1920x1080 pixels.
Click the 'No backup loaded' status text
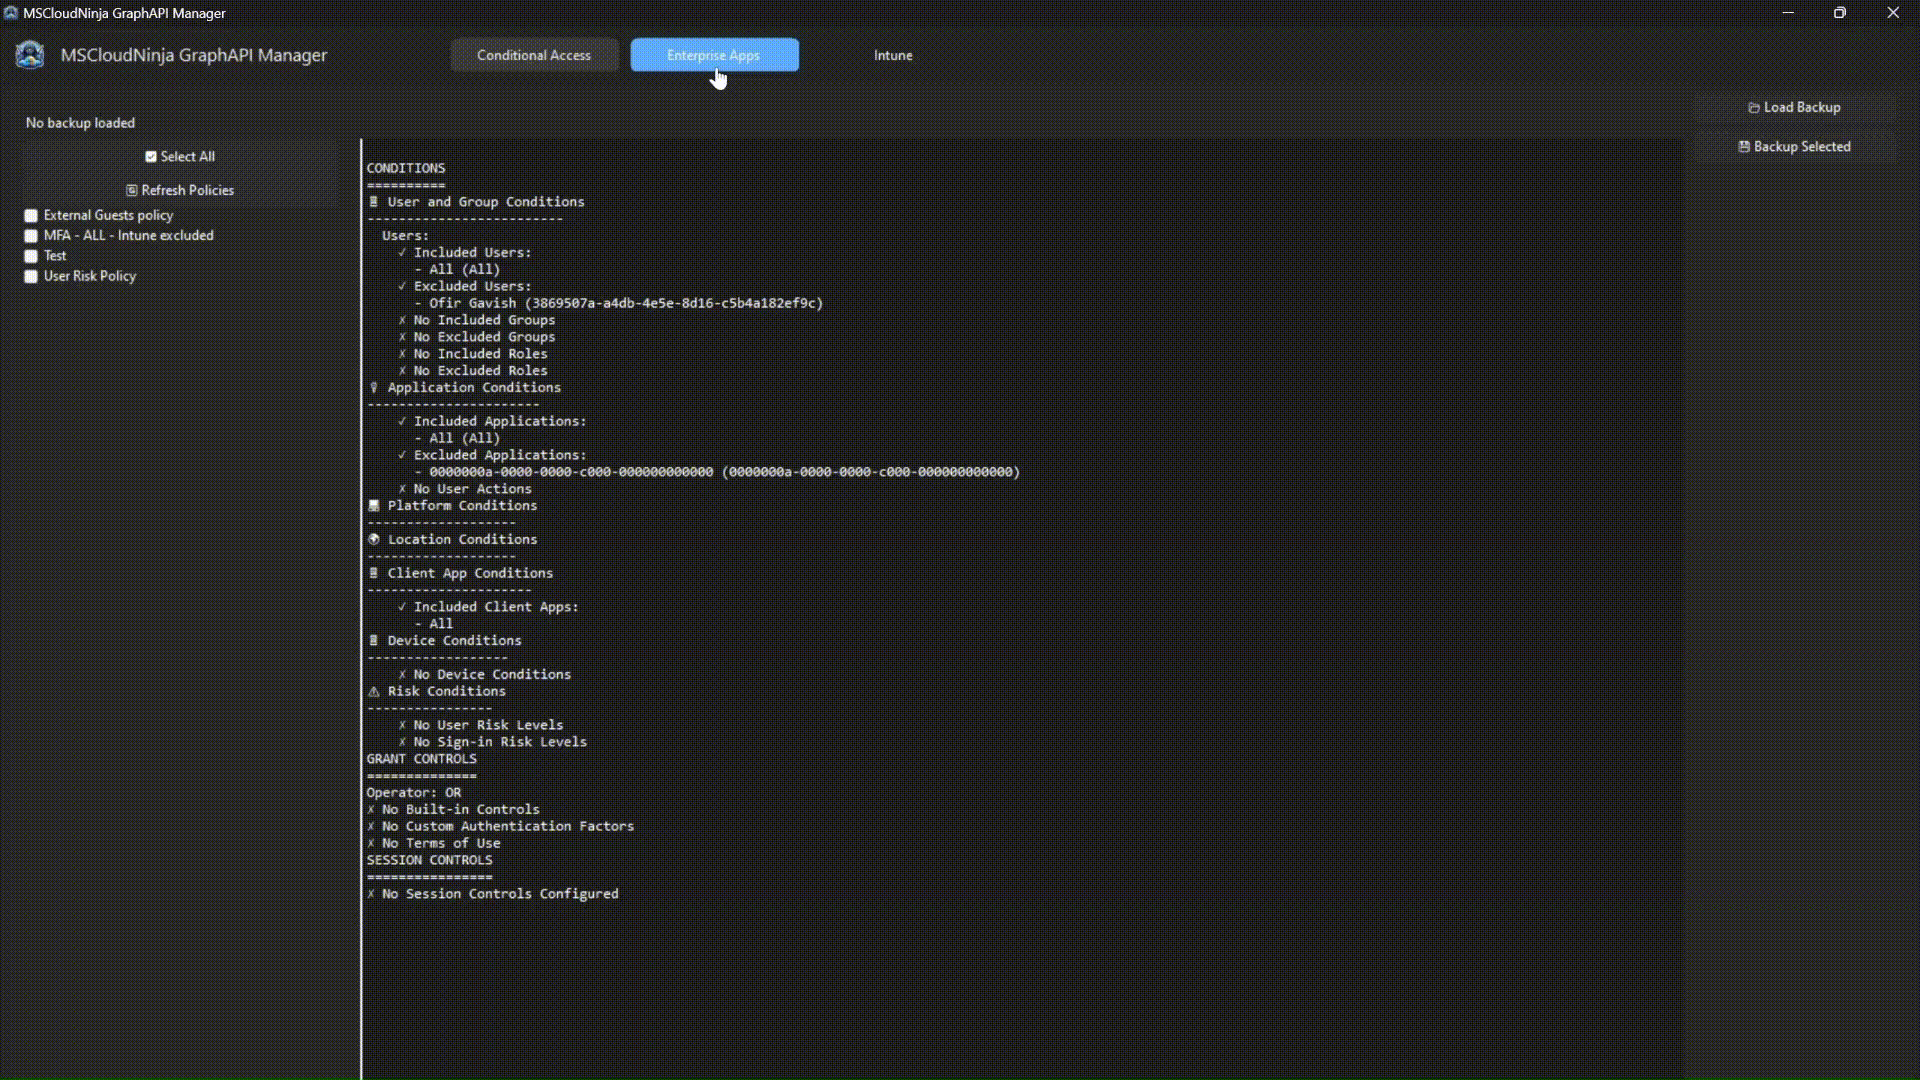point(80,123)
